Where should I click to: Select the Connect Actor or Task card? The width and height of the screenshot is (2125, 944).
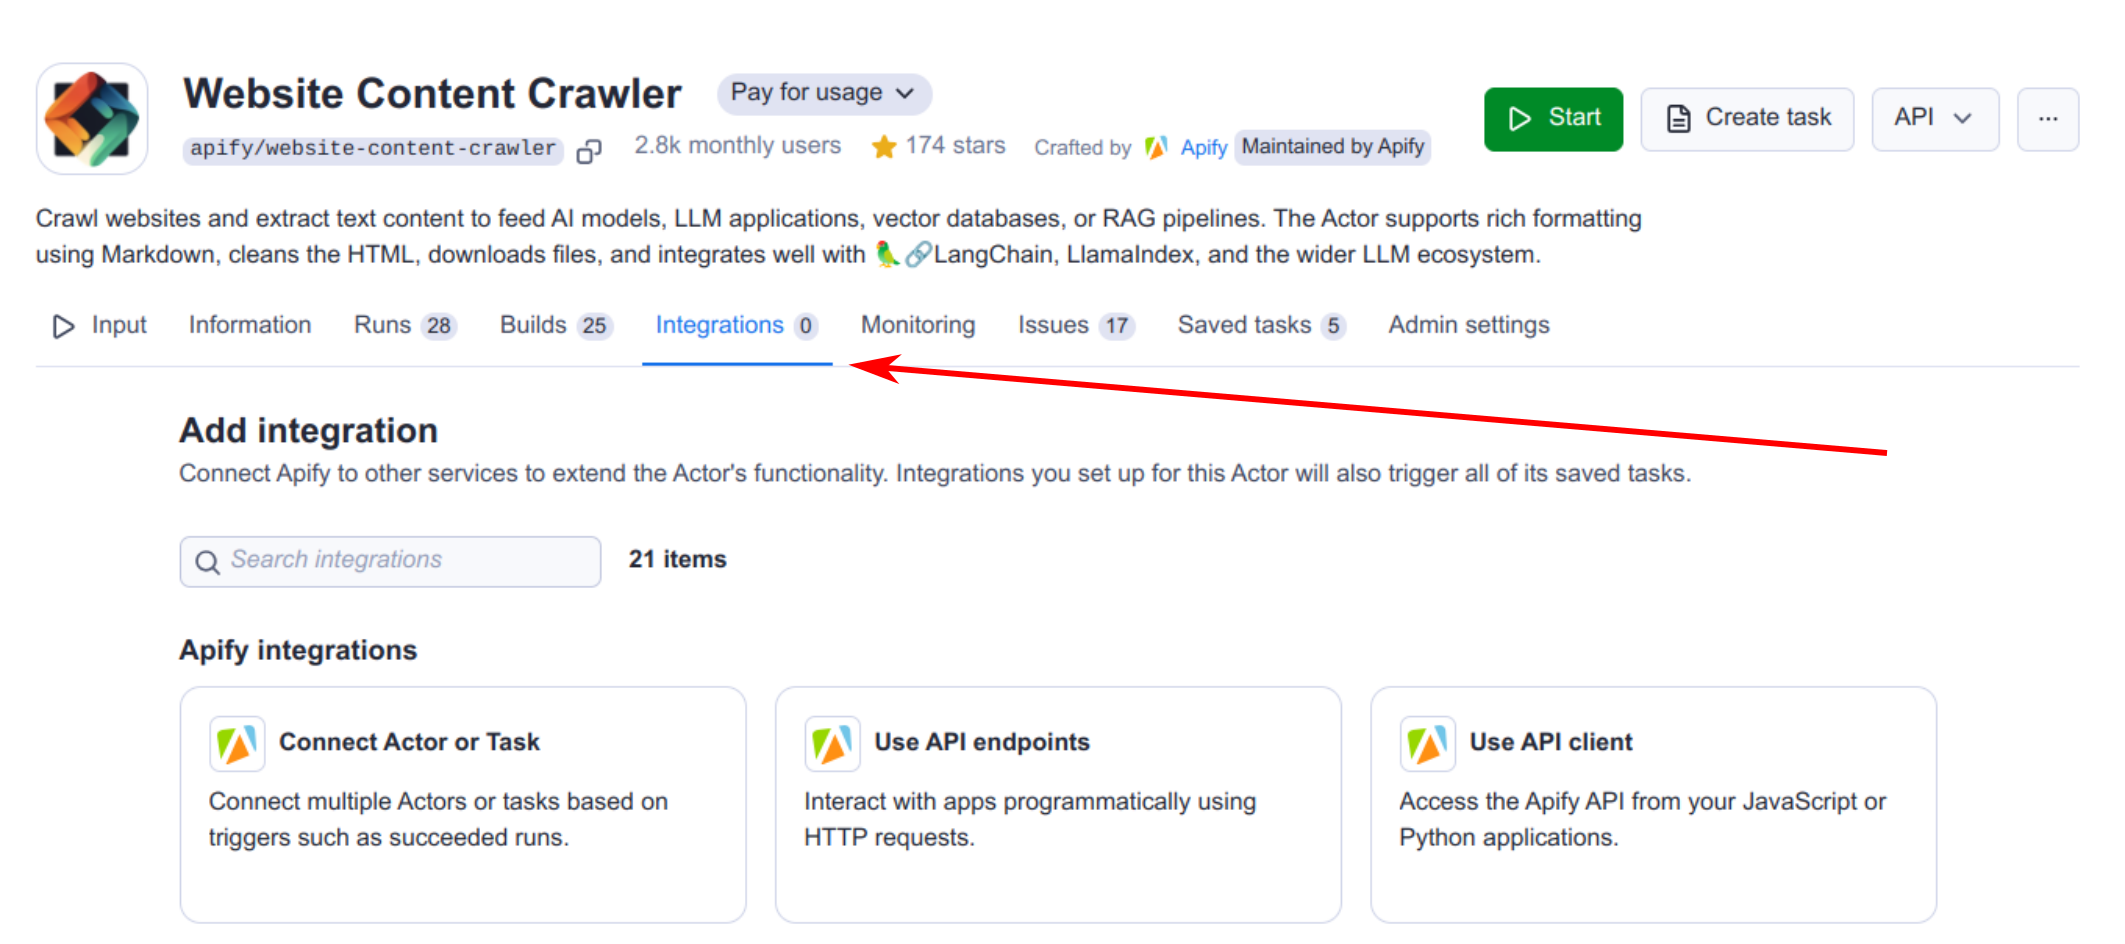tap(462, 805)
